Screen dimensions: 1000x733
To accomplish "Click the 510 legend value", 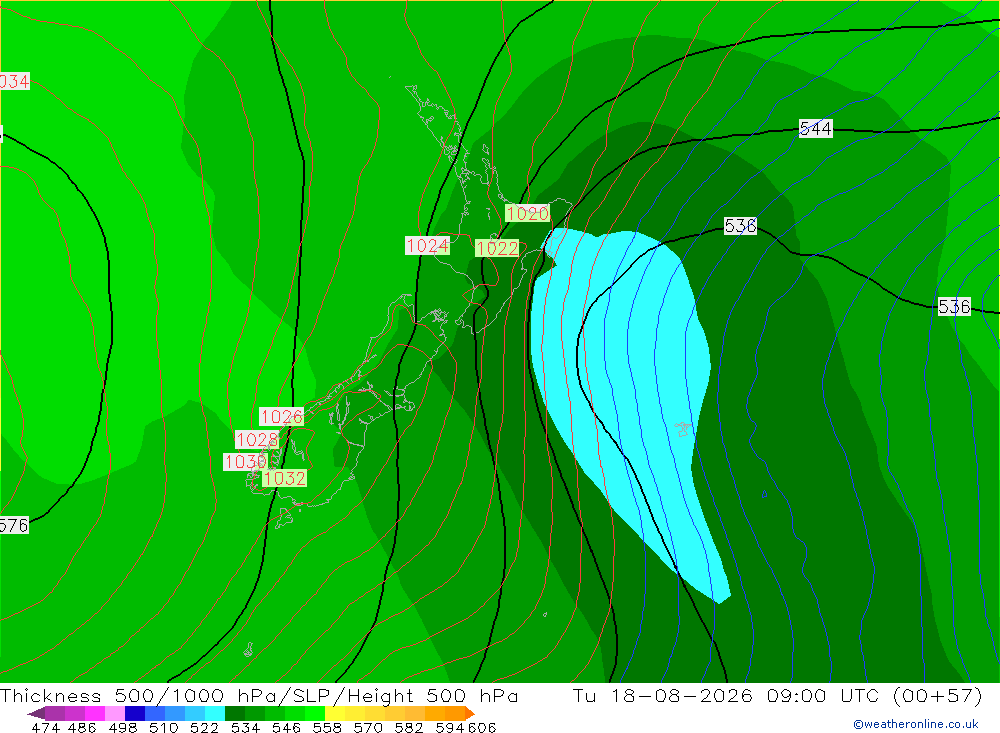I will click(164, 727).
